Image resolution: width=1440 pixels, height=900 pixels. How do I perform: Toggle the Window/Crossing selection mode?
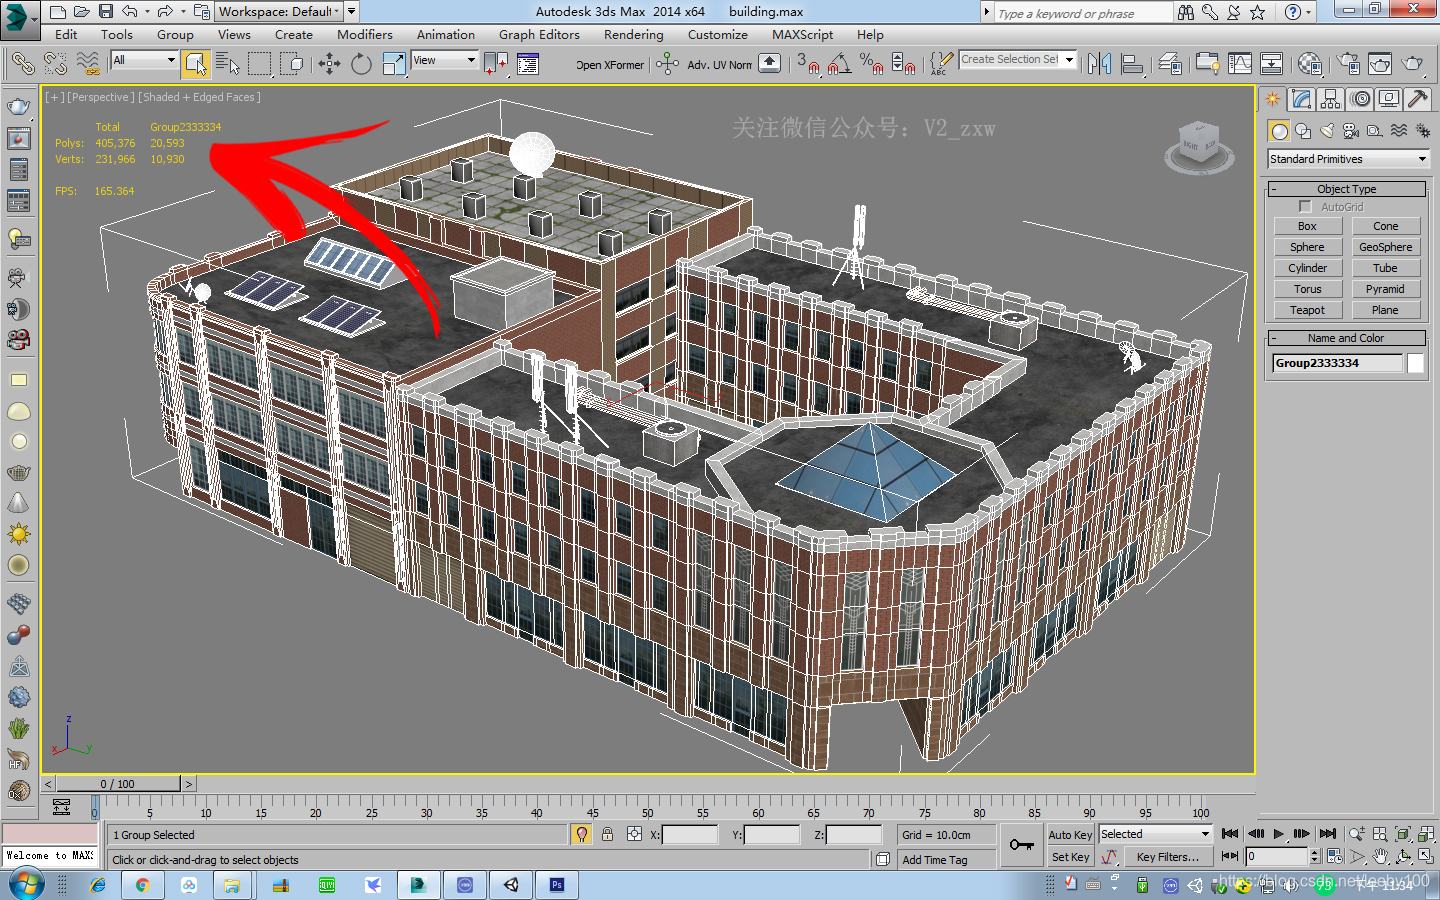point(292,64)
